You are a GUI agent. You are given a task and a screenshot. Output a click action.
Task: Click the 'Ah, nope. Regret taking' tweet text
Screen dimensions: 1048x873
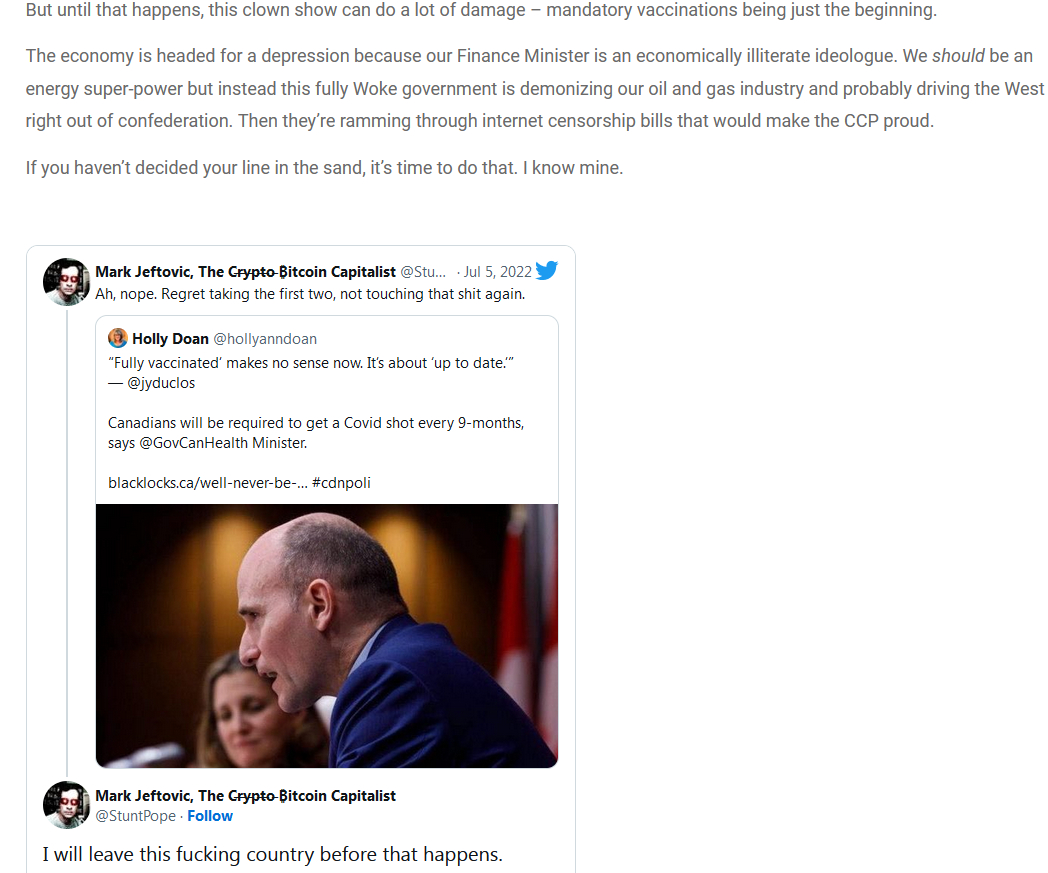pyautogui.click(x=310, y=294)
